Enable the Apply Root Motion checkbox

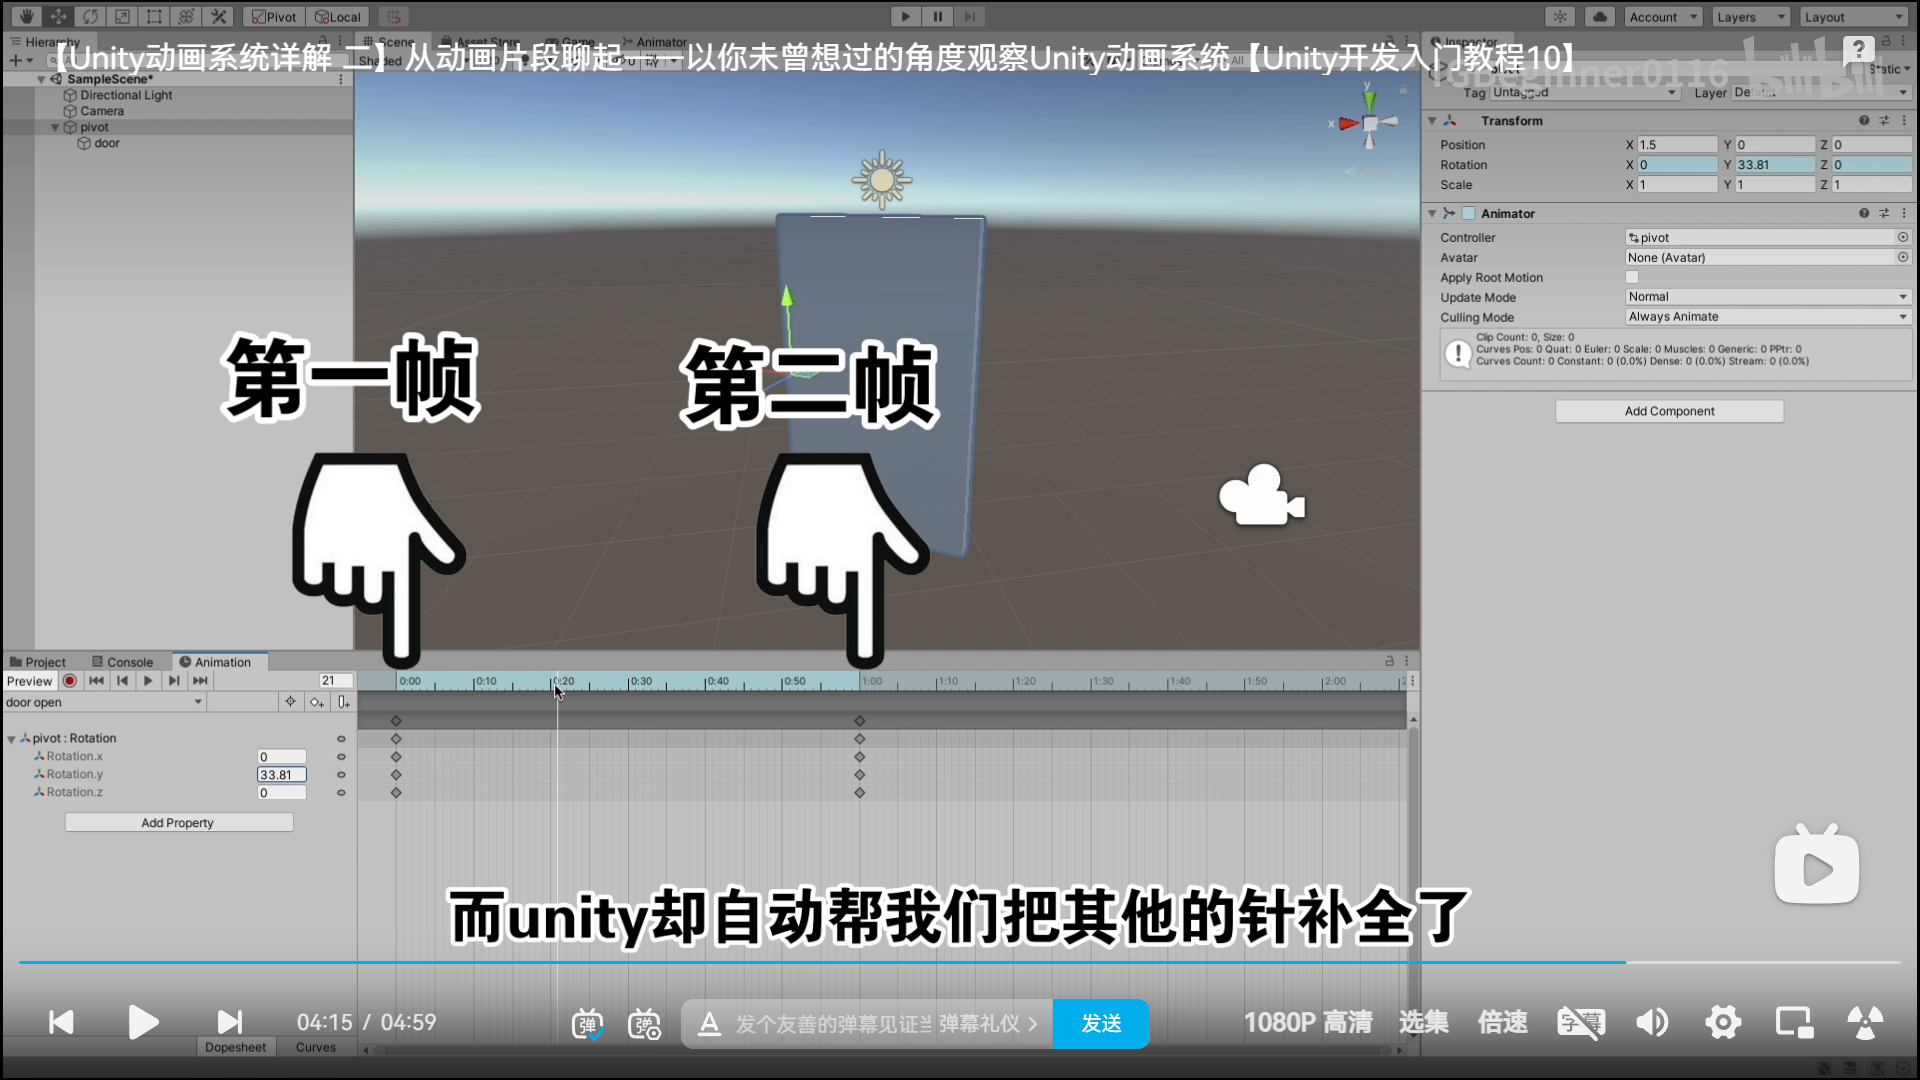tap(1632, 278)
